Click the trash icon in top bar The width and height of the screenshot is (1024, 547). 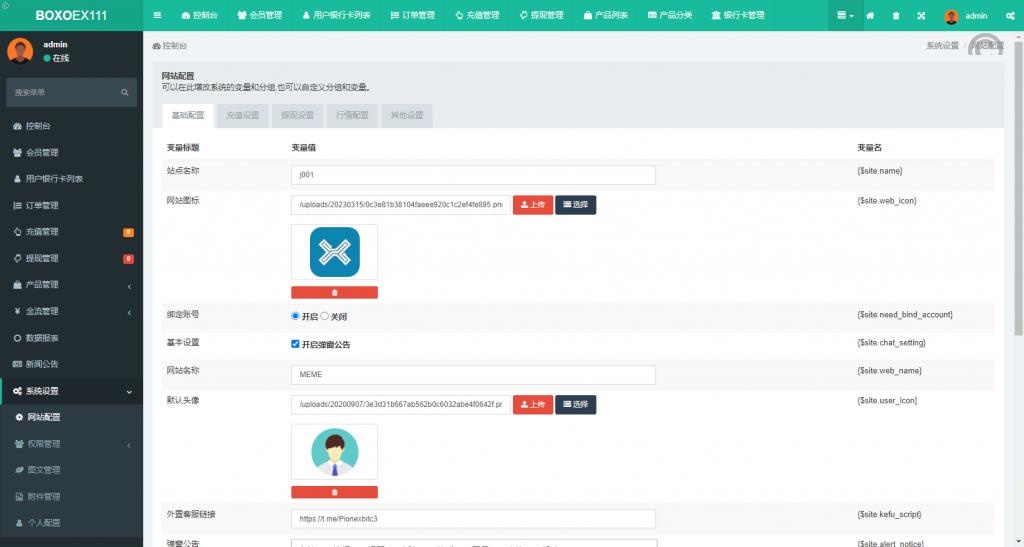(x=895, y=16)
